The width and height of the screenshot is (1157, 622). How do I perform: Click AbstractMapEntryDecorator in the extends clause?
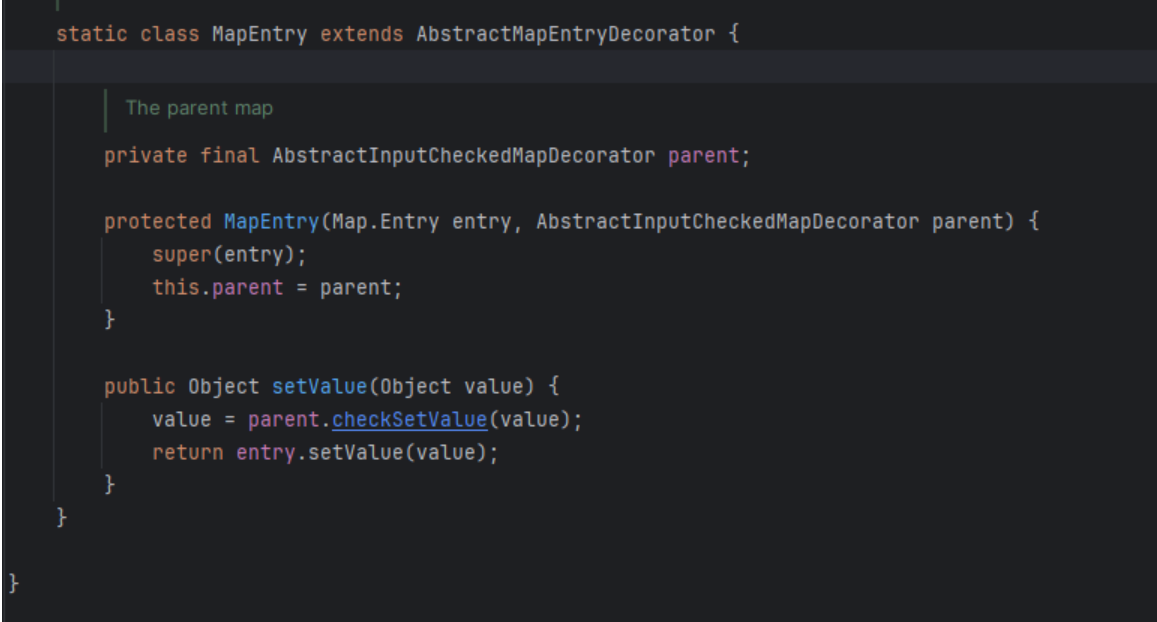[x=565, y=34]
